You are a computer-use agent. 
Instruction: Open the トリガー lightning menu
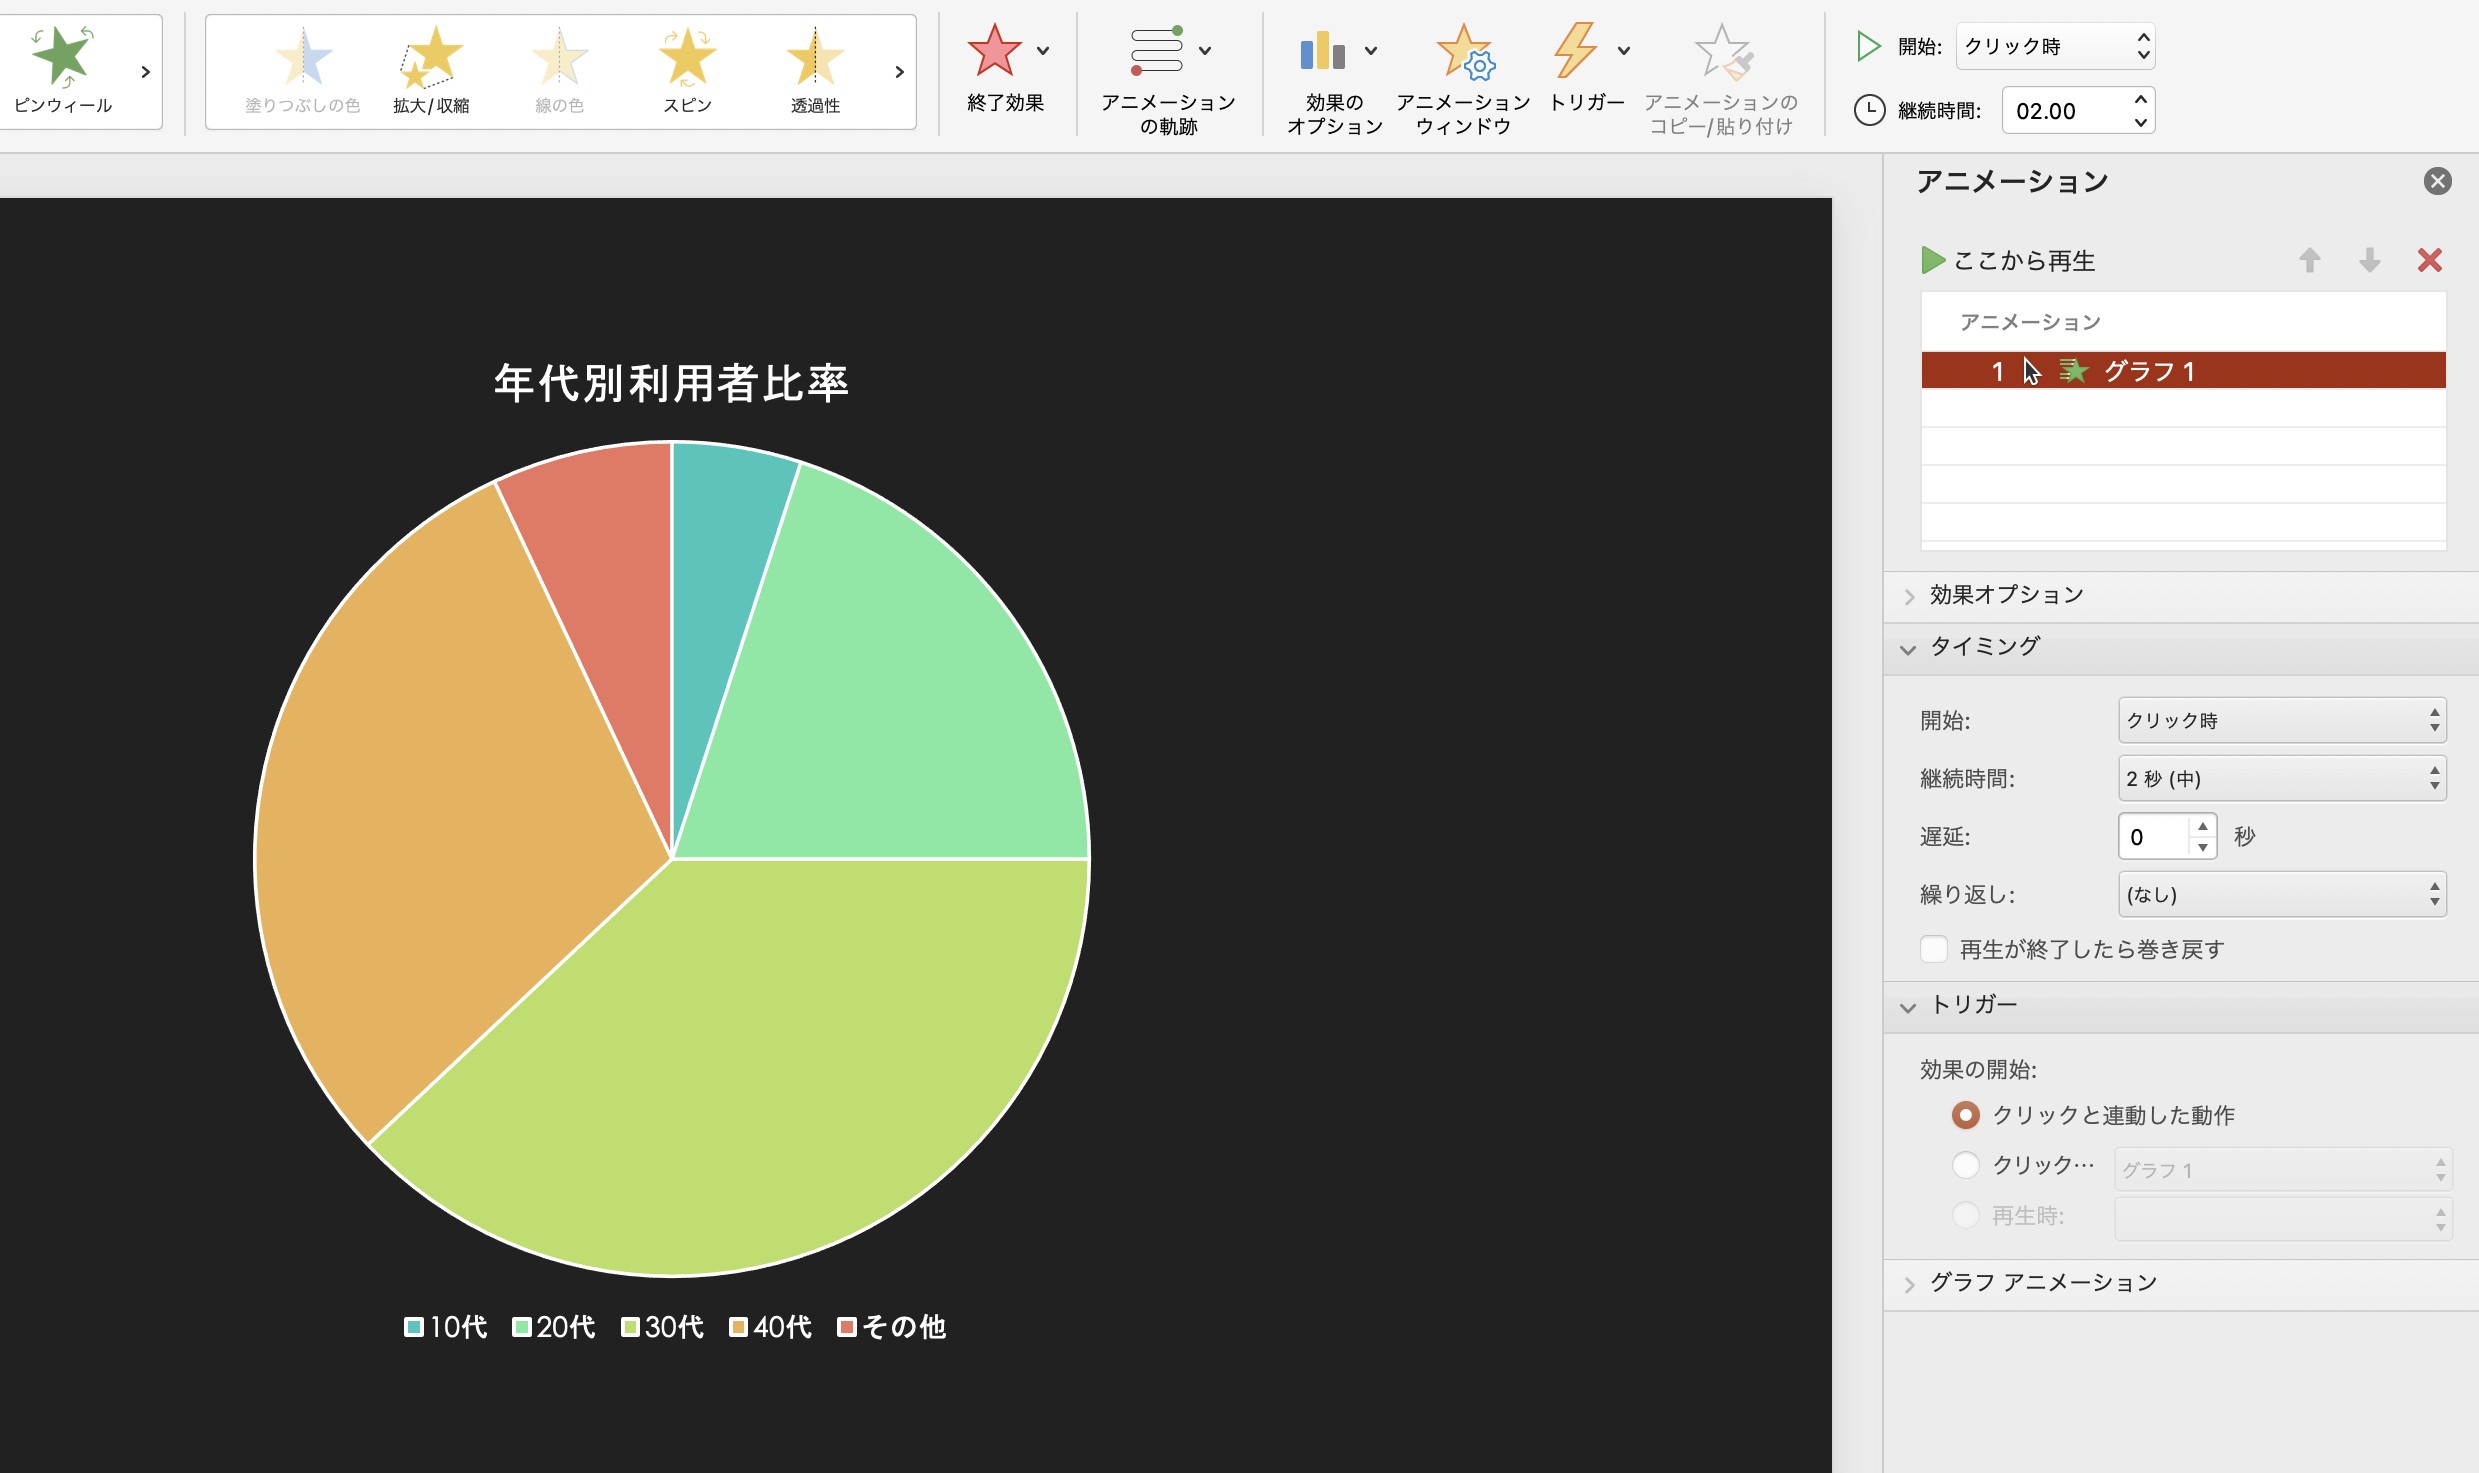[1587, 68]
